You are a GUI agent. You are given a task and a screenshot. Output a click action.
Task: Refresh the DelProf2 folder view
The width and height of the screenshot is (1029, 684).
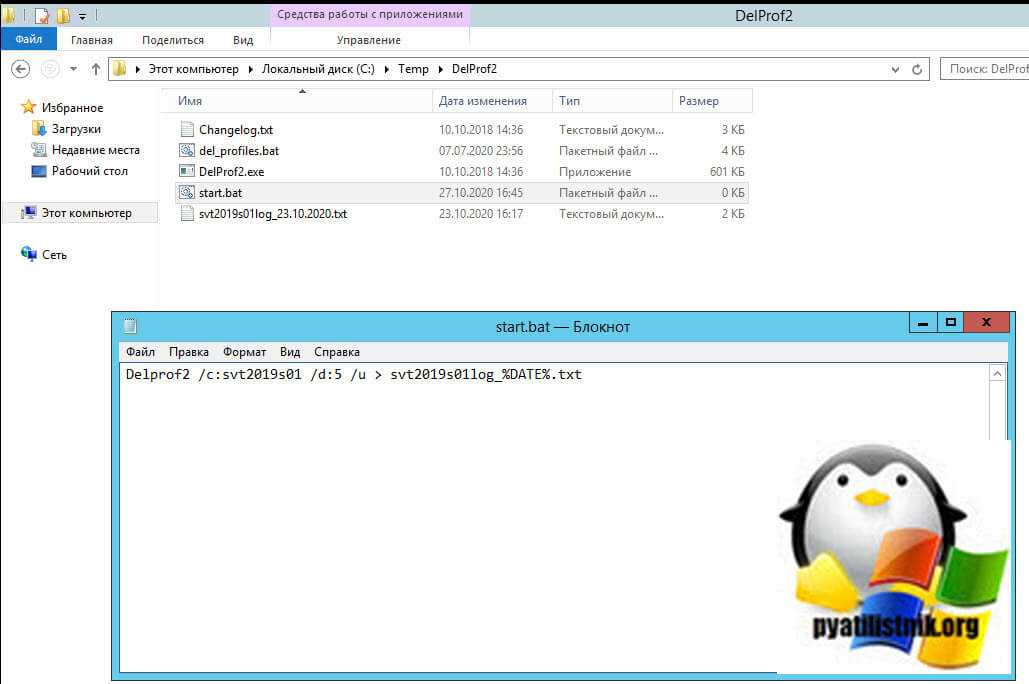click(x=917, y=69)
